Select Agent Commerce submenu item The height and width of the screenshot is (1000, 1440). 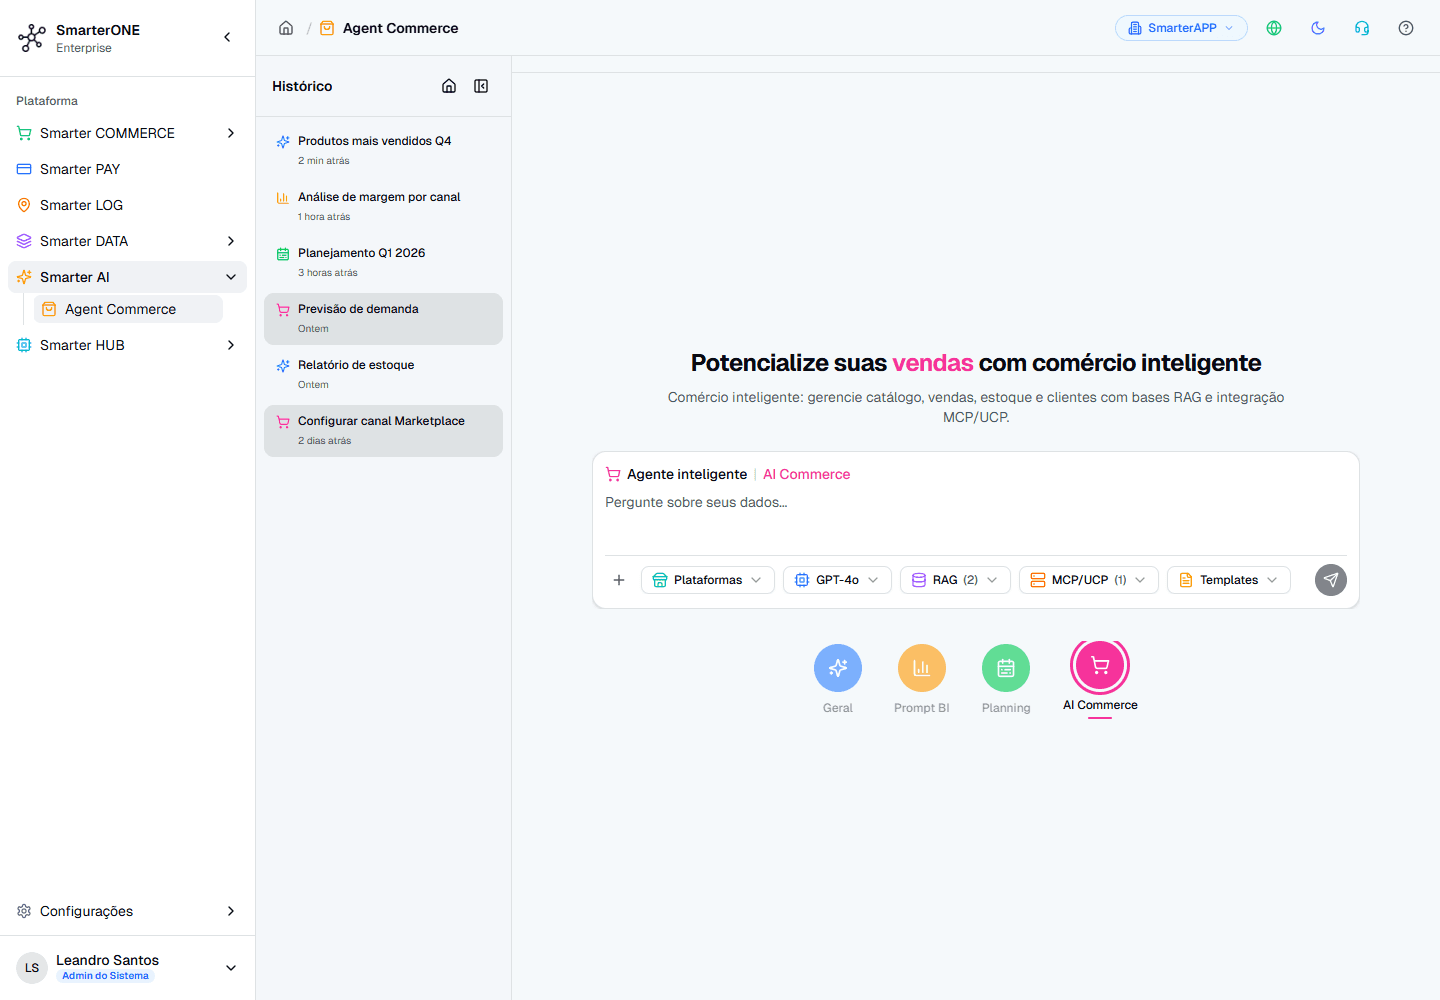click(128, 309)
